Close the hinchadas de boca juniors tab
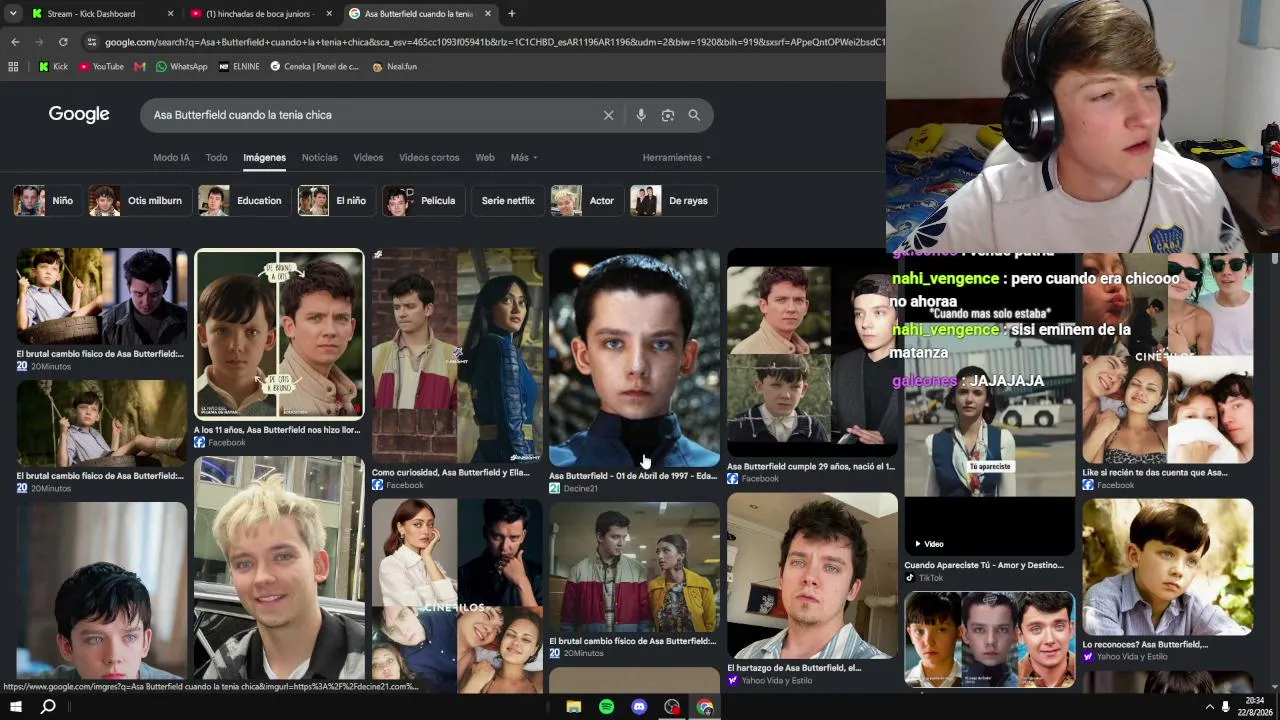The height and width of the screenshot is (720, 1280). [329, 14]
